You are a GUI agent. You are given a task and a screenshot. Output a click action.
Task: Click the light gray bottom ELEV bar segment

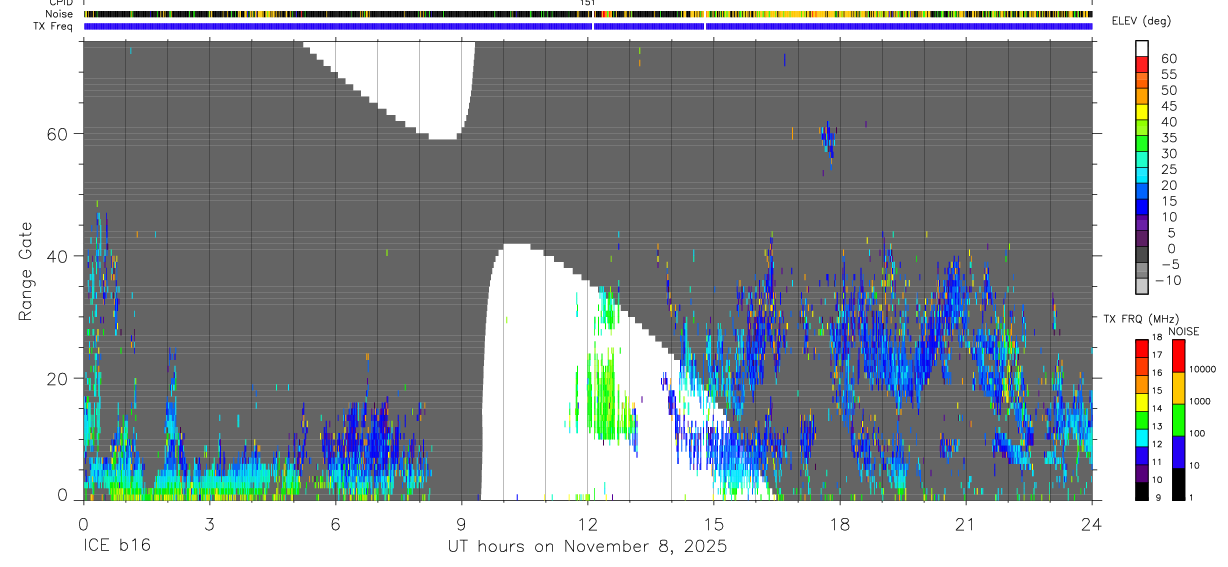1143,288
